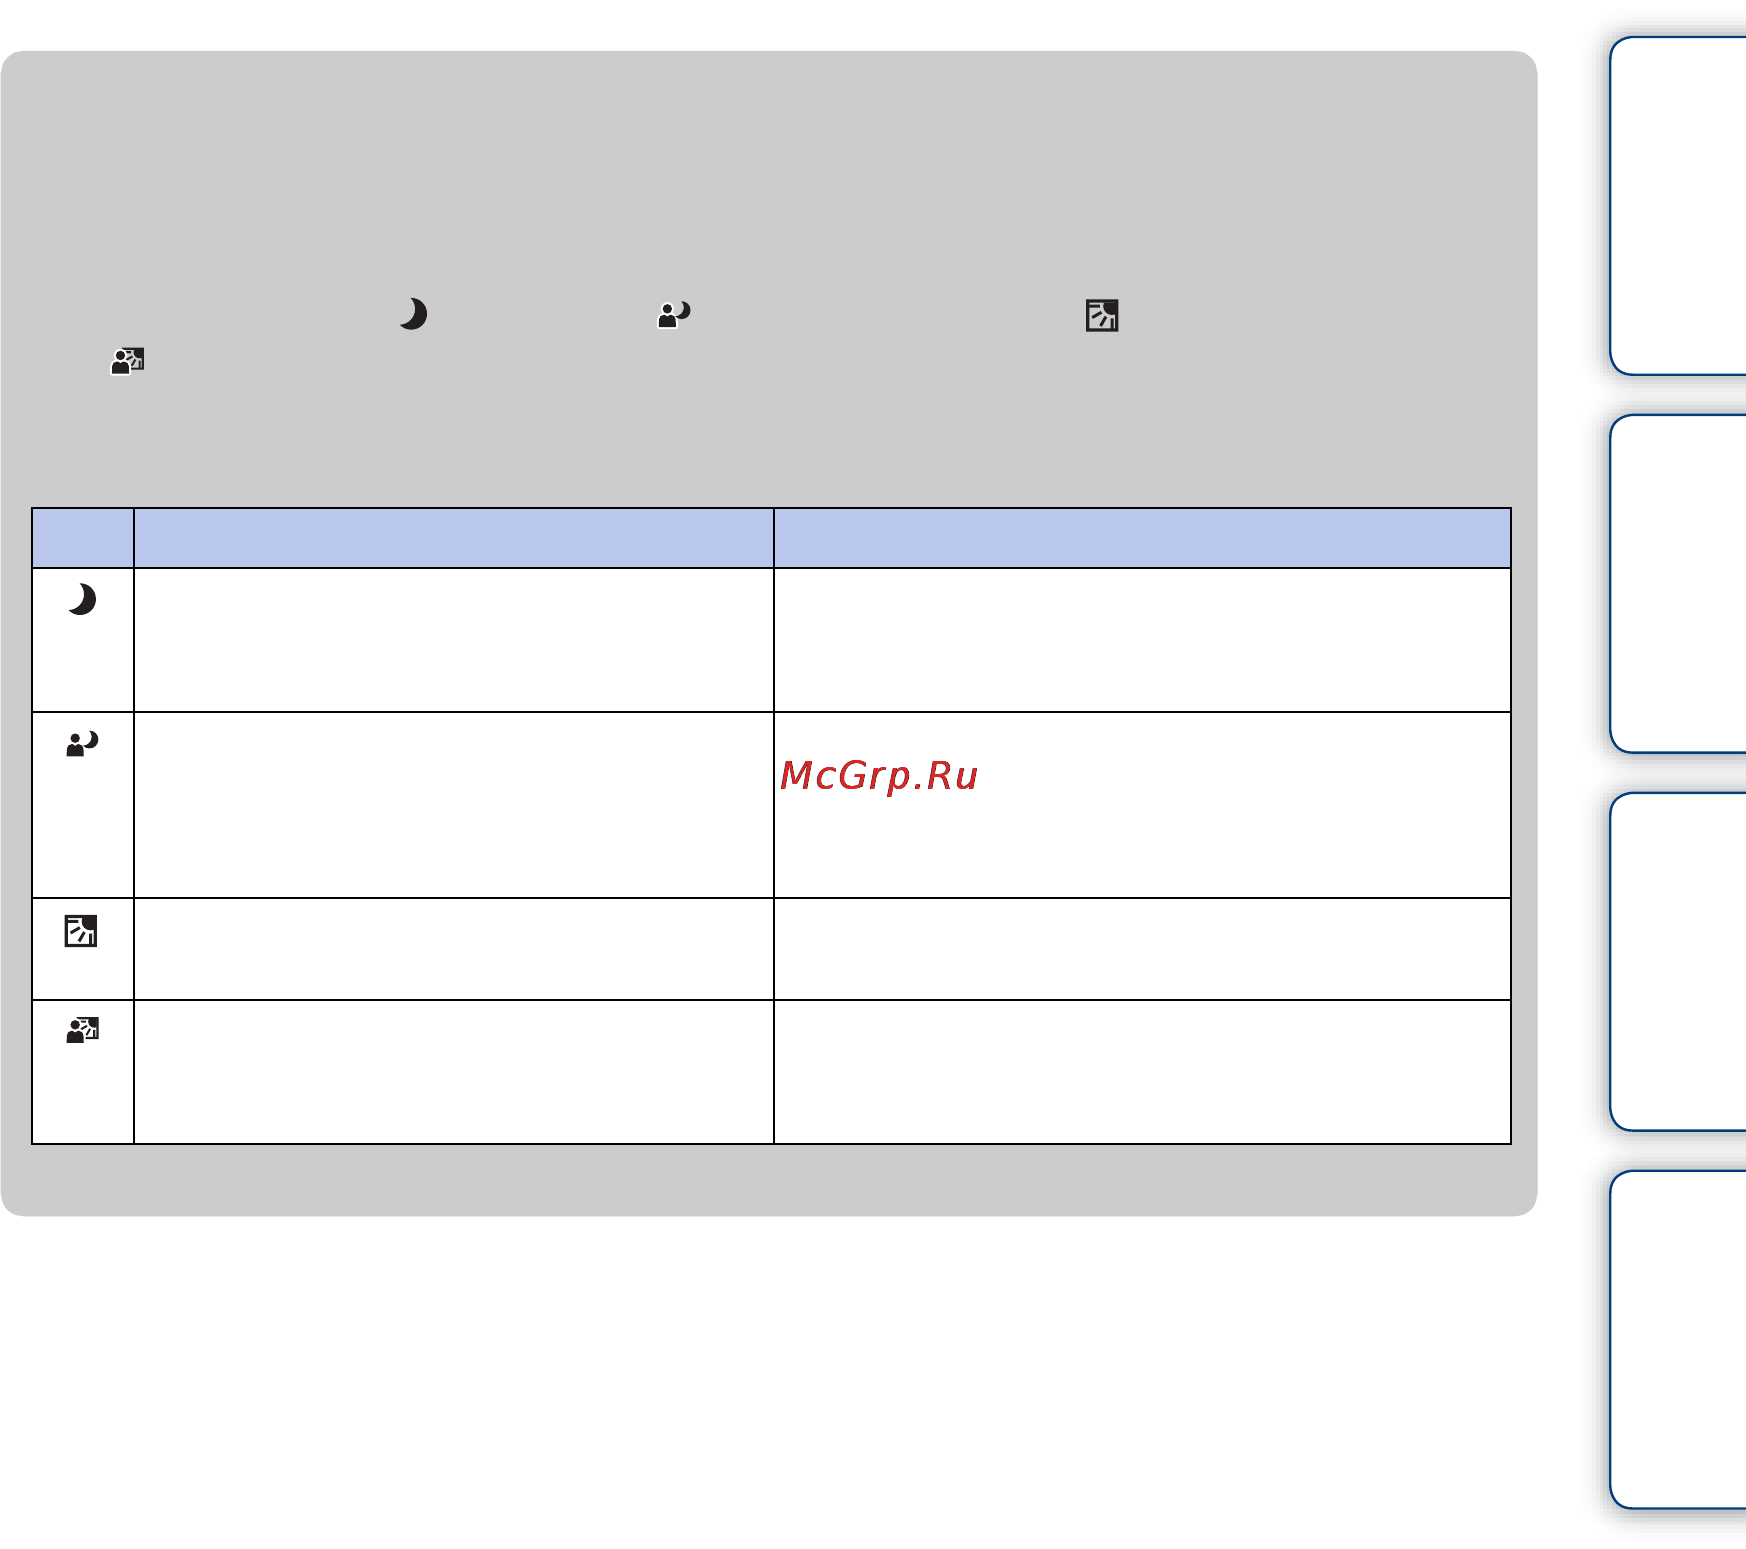Select the Backlight Portrait icon in the table
The width and height of the screenshot is (1746, 1549).
82,1030
